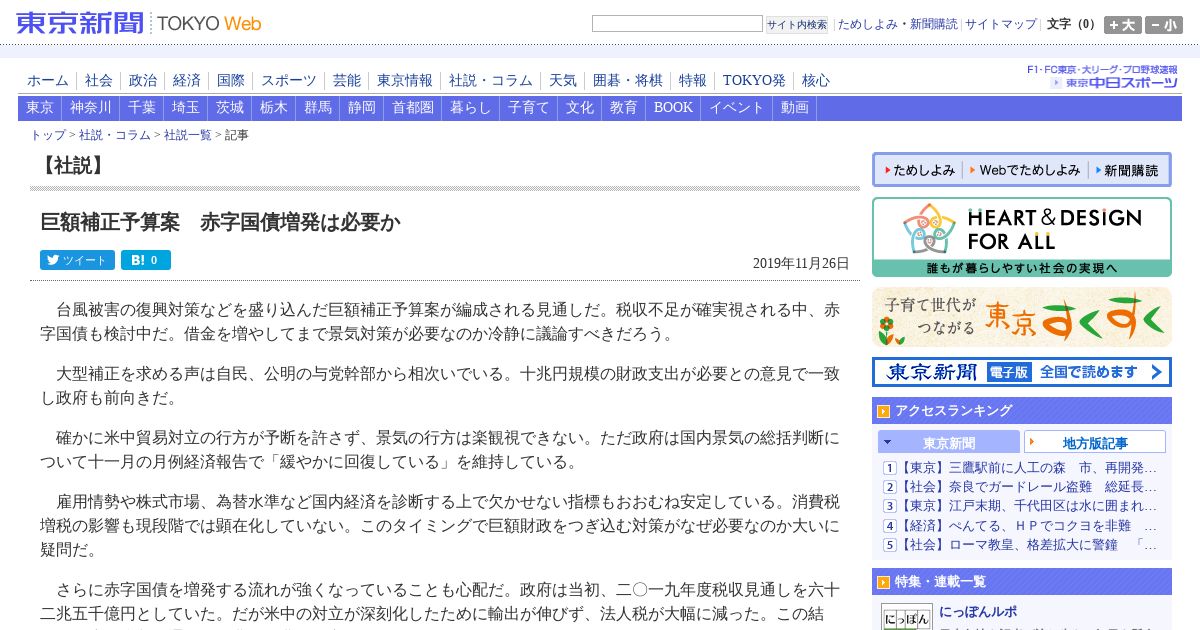
Task: Select the 栃木 regional tab
Action: (274, 108)
